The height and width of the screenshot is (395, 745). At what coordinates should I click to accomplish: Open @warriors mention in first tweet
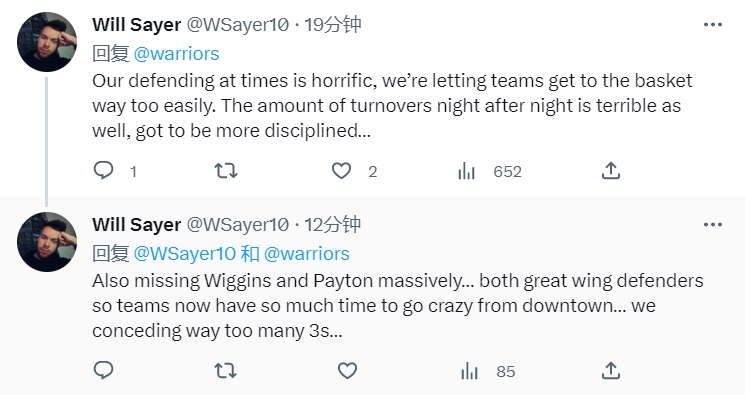(x=176, y=54)
